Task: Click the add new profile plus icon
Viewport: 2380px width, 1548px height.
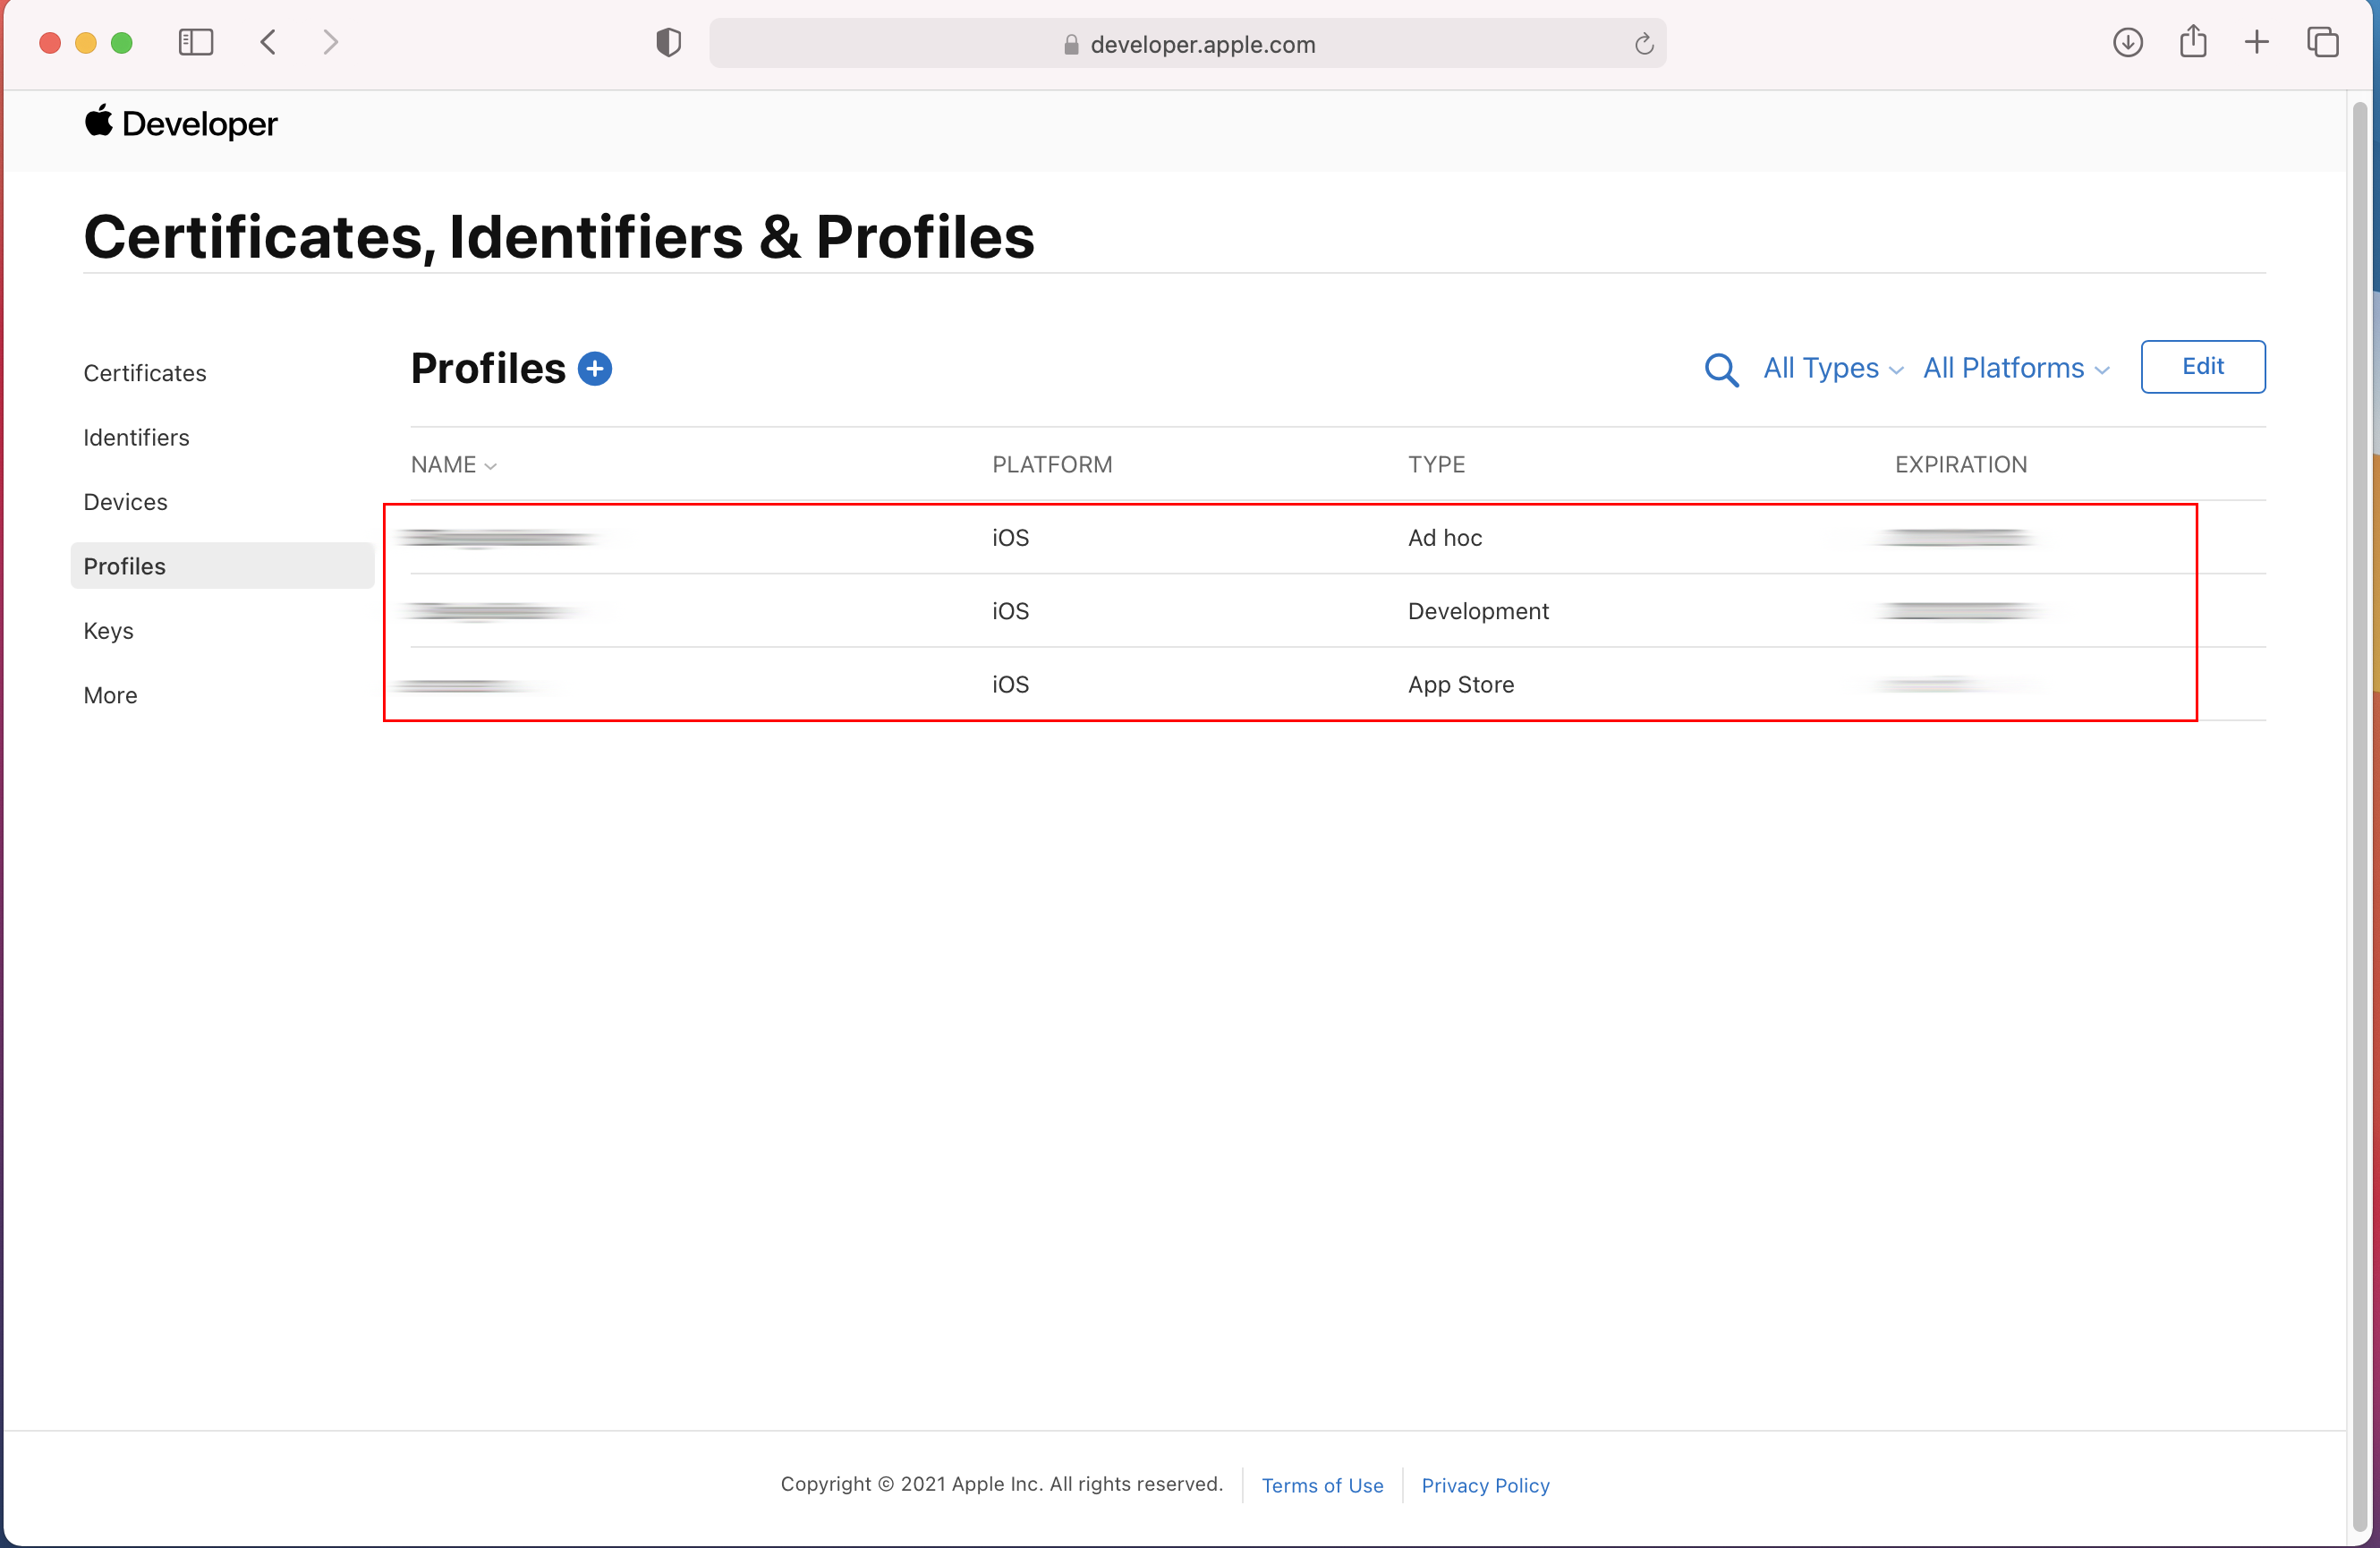Action: point(595,369)
